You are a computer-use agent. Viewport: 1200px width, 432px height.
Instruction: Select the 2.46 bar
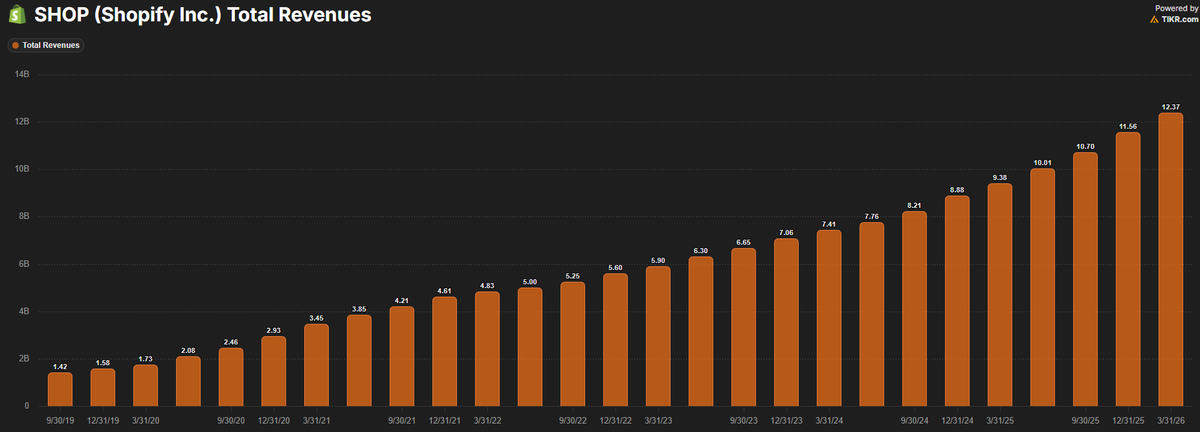[x=231, y=377]
